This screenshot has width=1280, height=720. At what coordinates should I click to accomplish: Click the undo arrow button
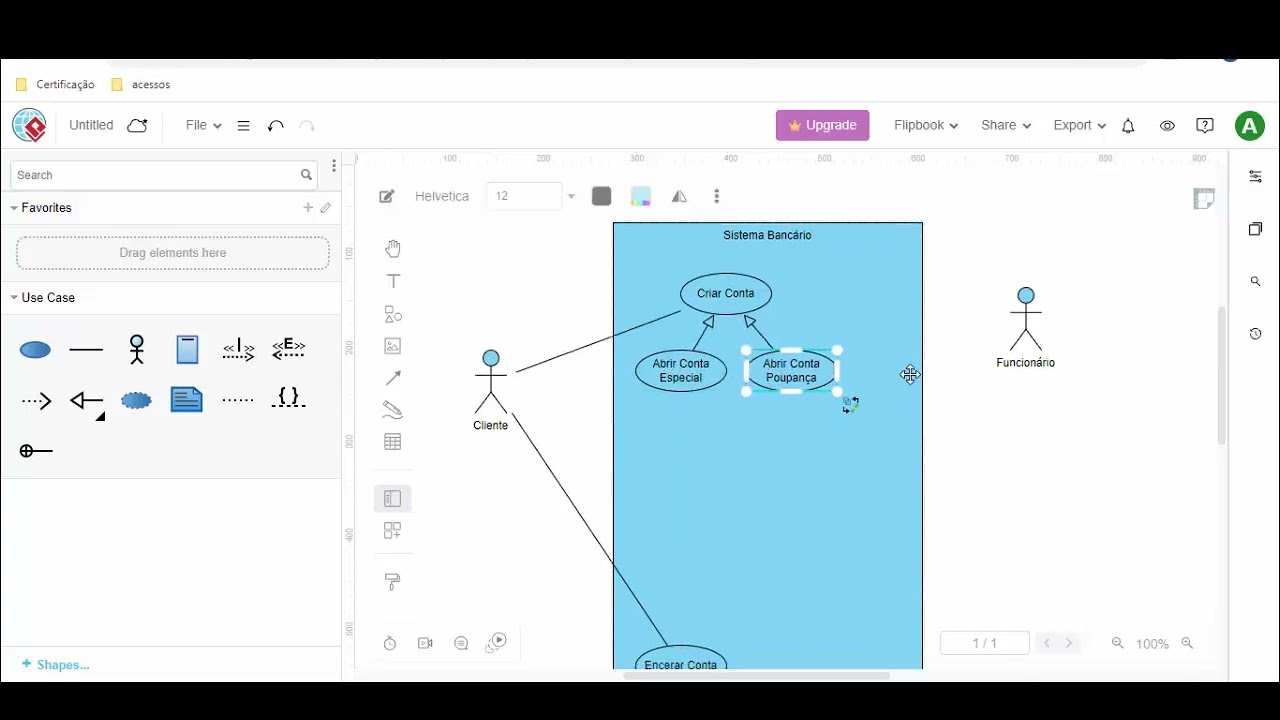(276, 126)
